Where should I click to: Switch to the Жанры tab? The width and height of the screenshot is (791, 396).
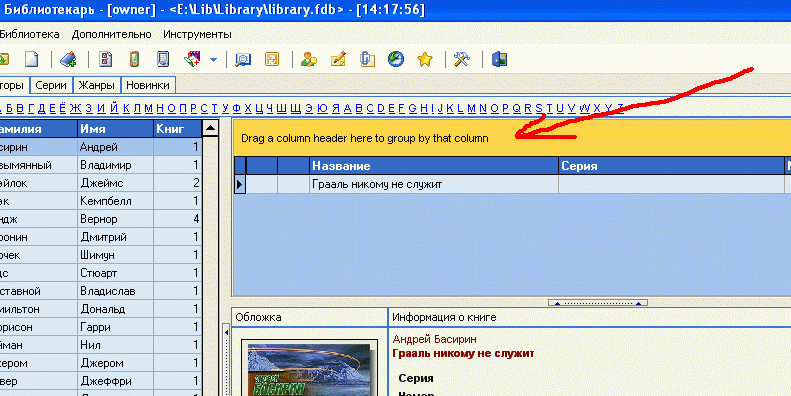[96, 85]
